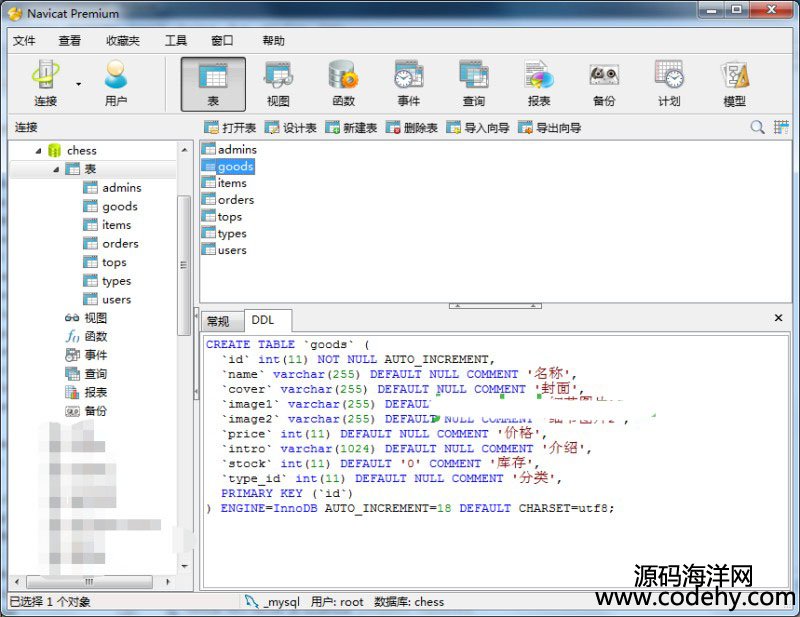Select the orders table in object list

click(x=235, y=200)
